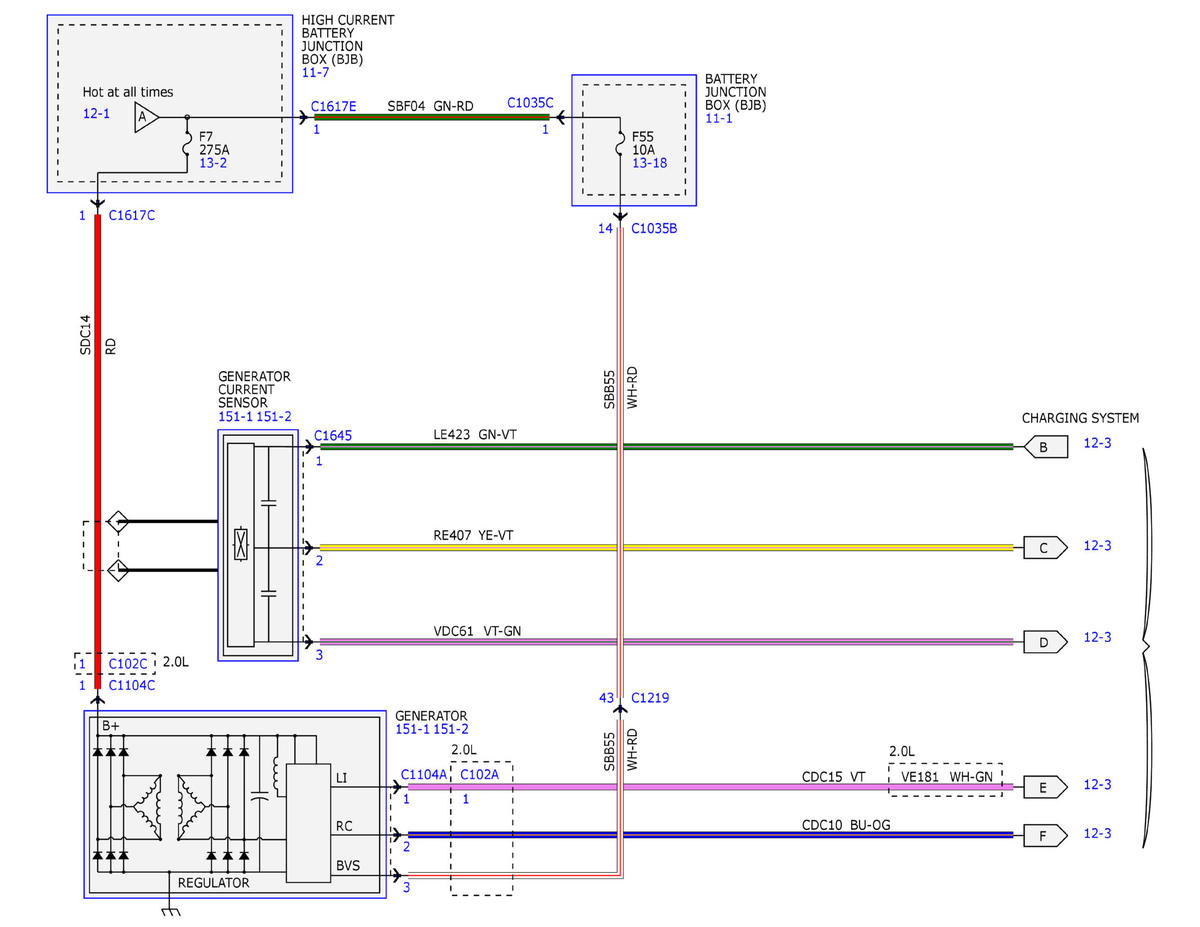Image resolution: width=1200 pixels, height=927 pixels.
Task: Follow the 13-18 fuse reference link
Action: pos(650,162)
